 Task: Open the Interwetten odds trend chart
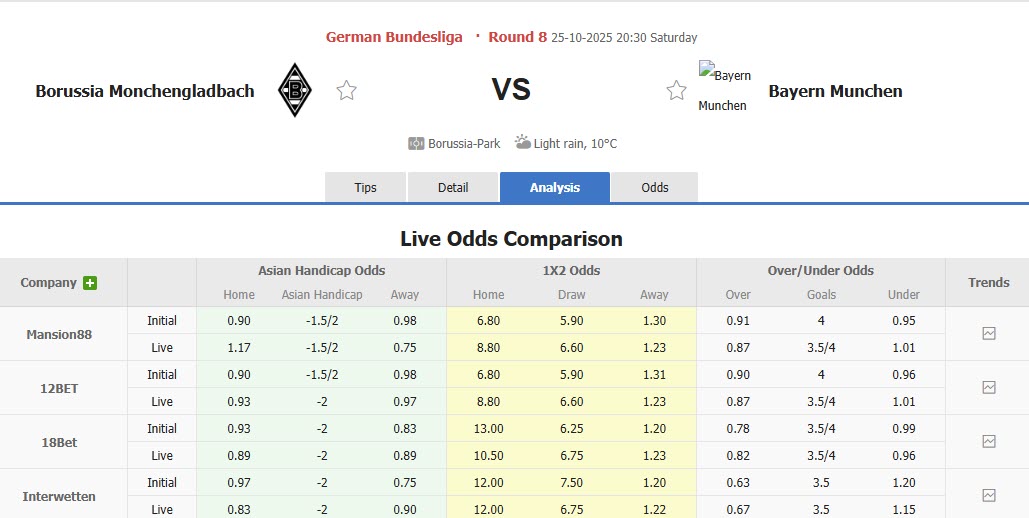988,495
